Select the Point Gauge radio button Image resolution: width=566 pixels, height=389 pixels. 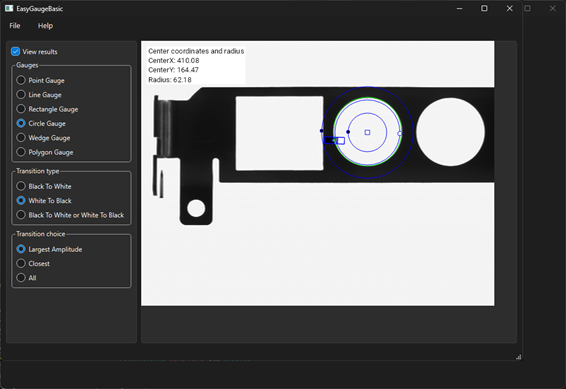pyautogui.click(x=21, y=80)
